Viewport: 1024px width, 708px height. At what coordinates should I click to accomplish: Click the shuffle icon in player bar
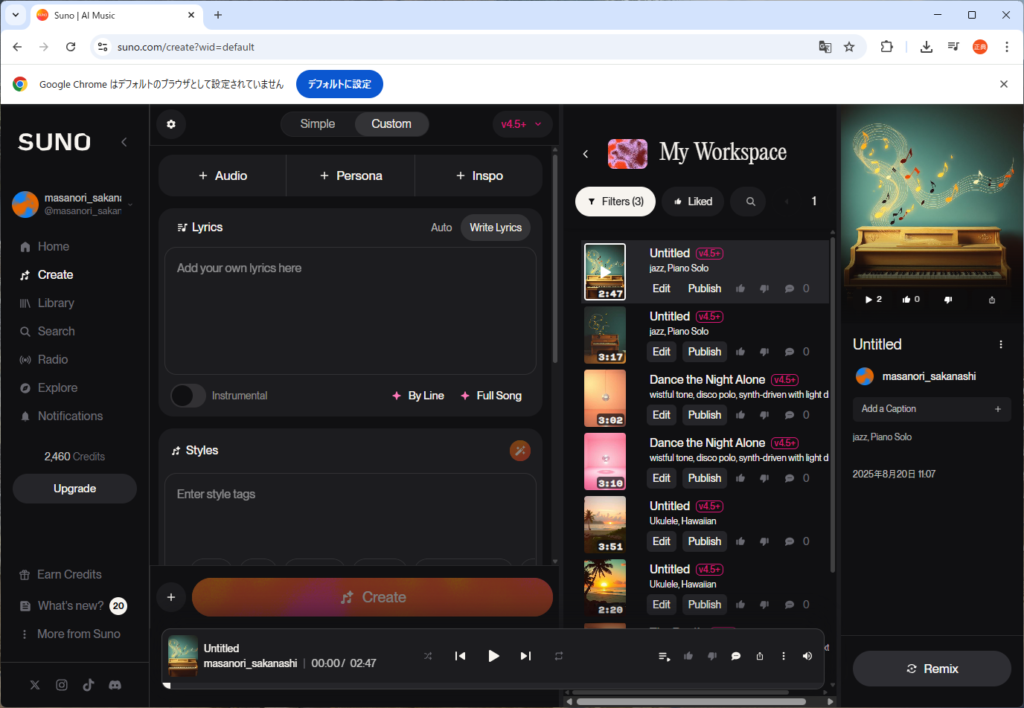point(428,656)
